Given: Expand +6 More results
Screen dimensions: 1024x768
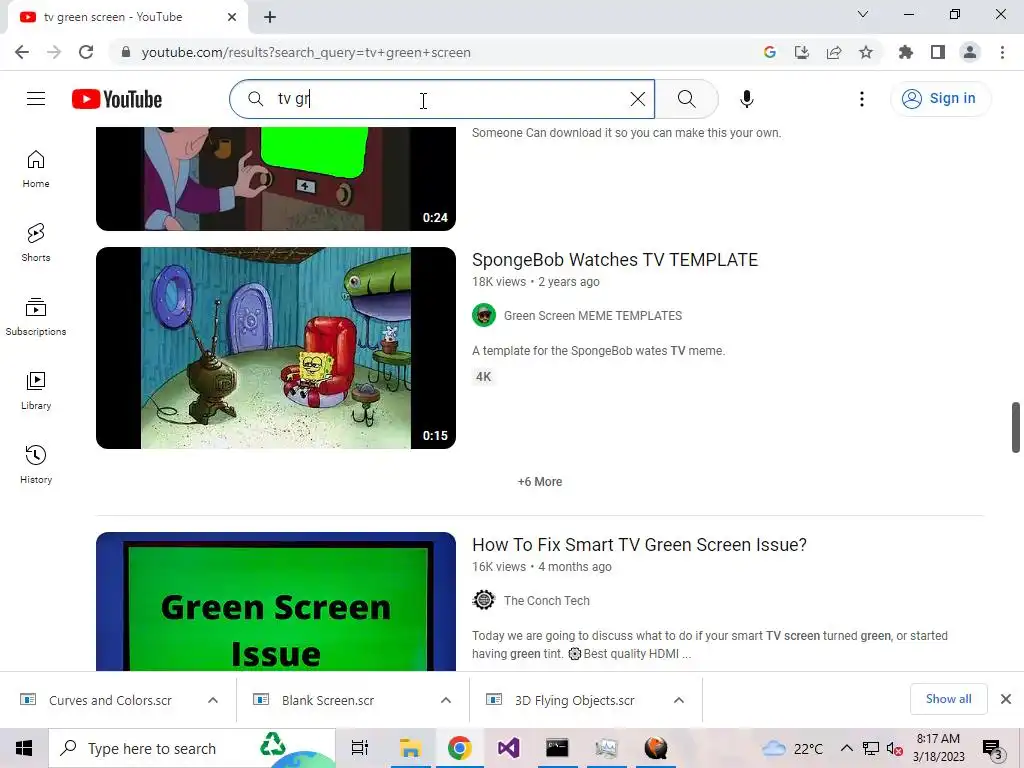Looking at the screenshot, I should click(x=540, y=482).
